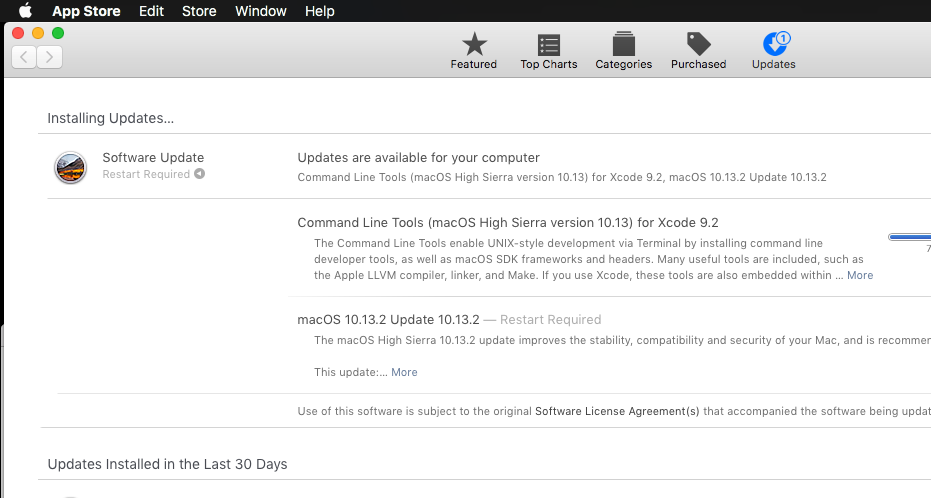Open the Software License Agreement(s) link

(x=617, y=411)
